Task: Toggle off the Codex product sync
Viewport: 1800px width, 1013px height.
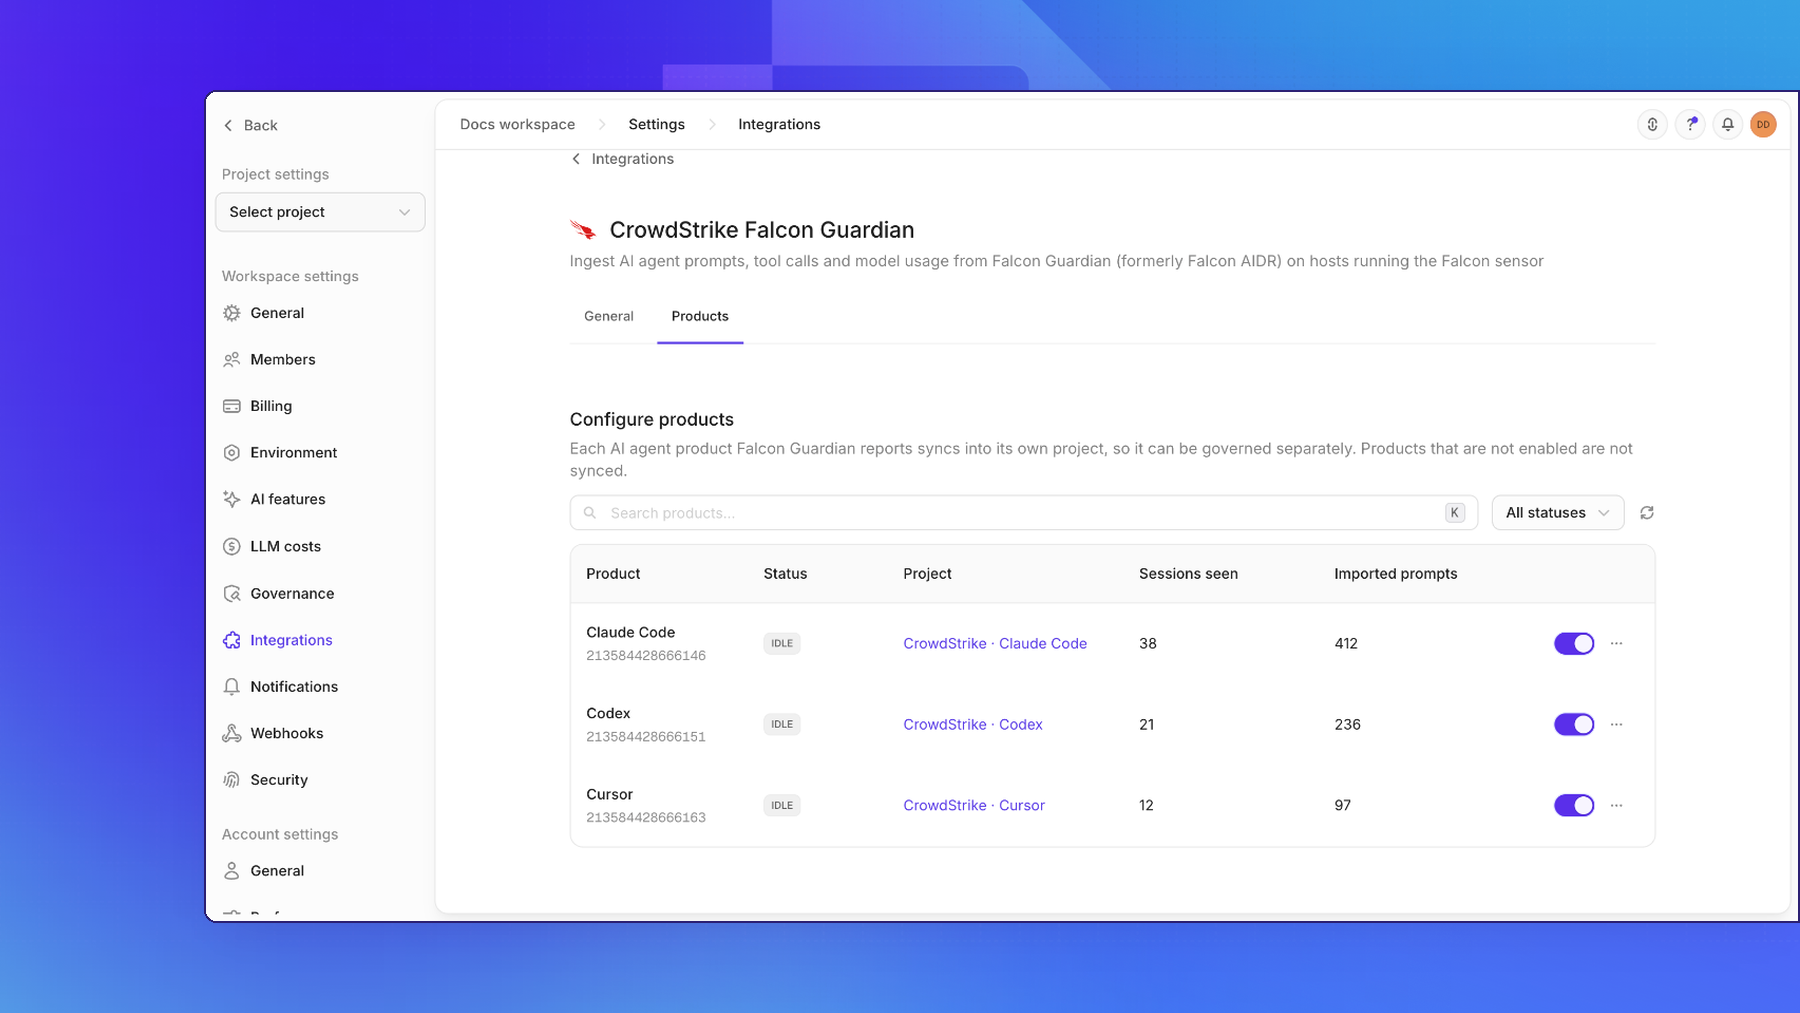Action: coord(1574,724)
